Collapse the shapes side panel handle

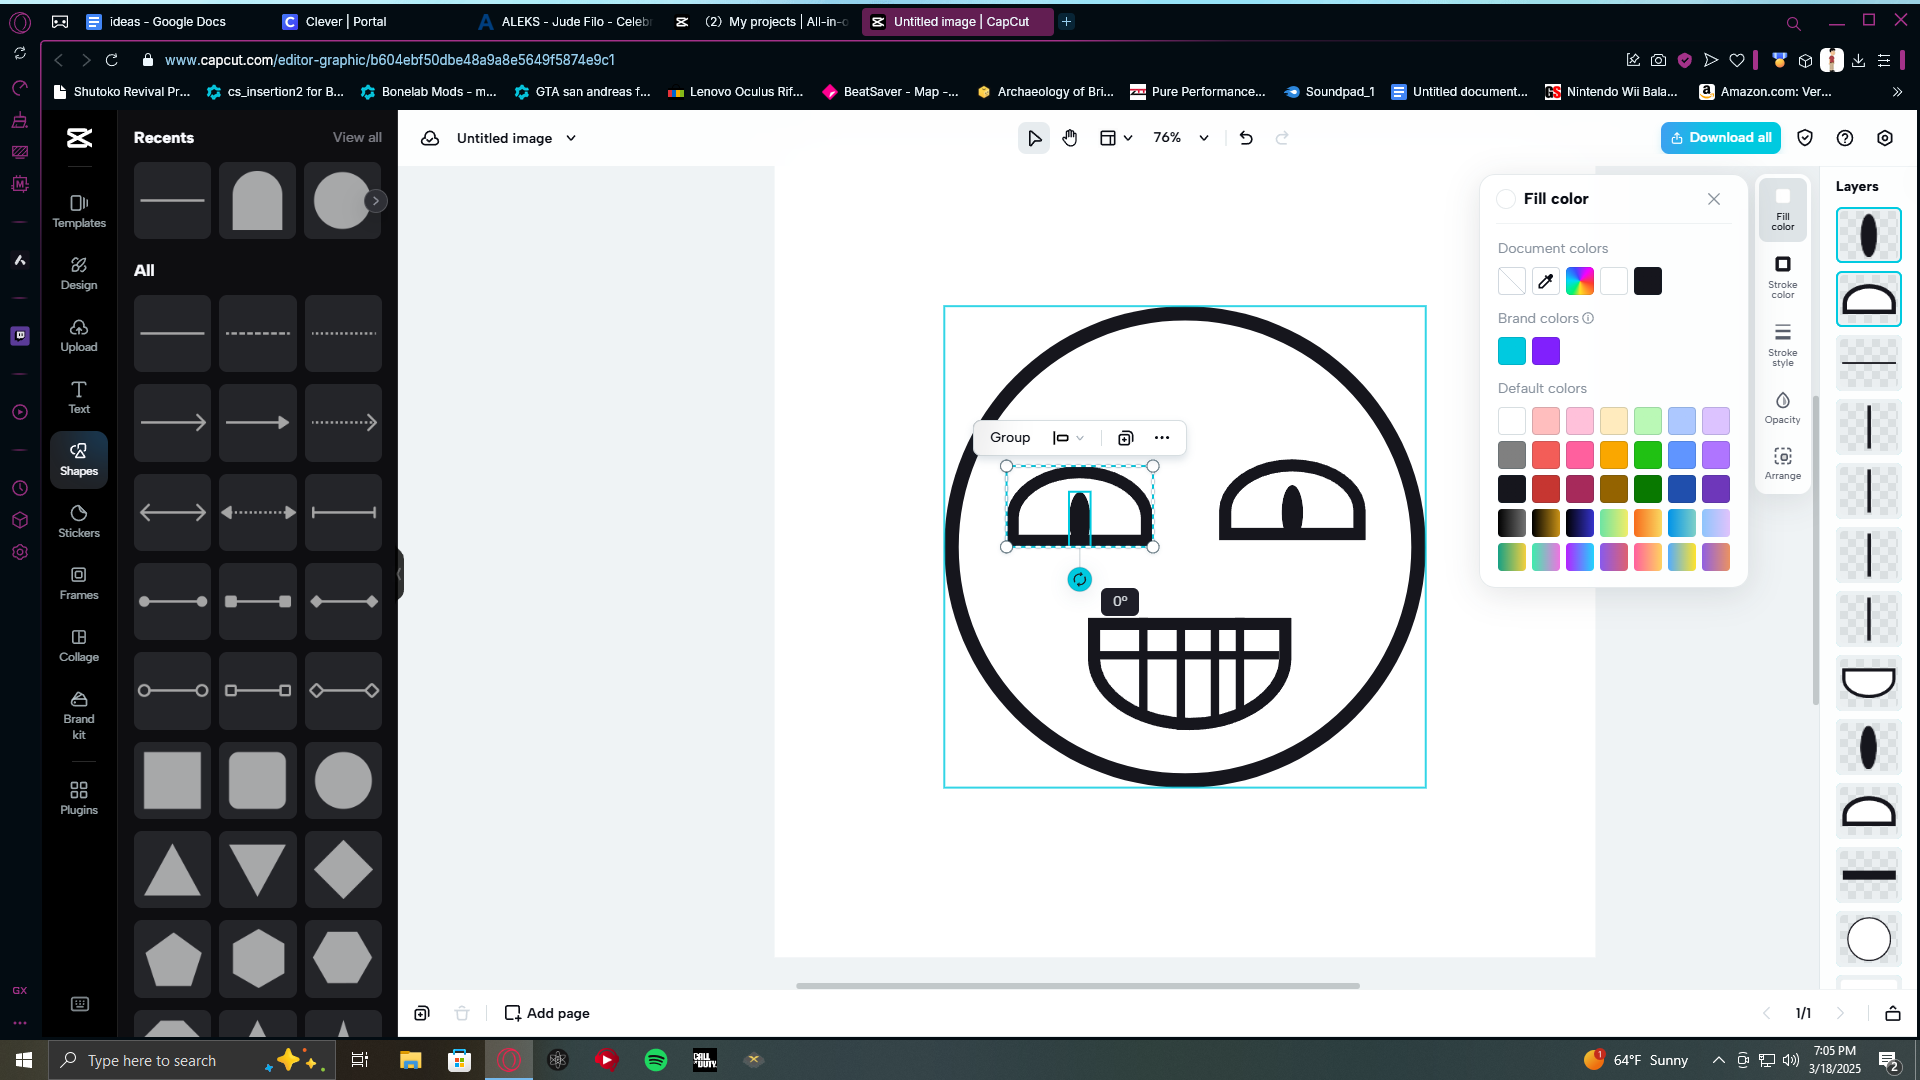pos(400,574)
